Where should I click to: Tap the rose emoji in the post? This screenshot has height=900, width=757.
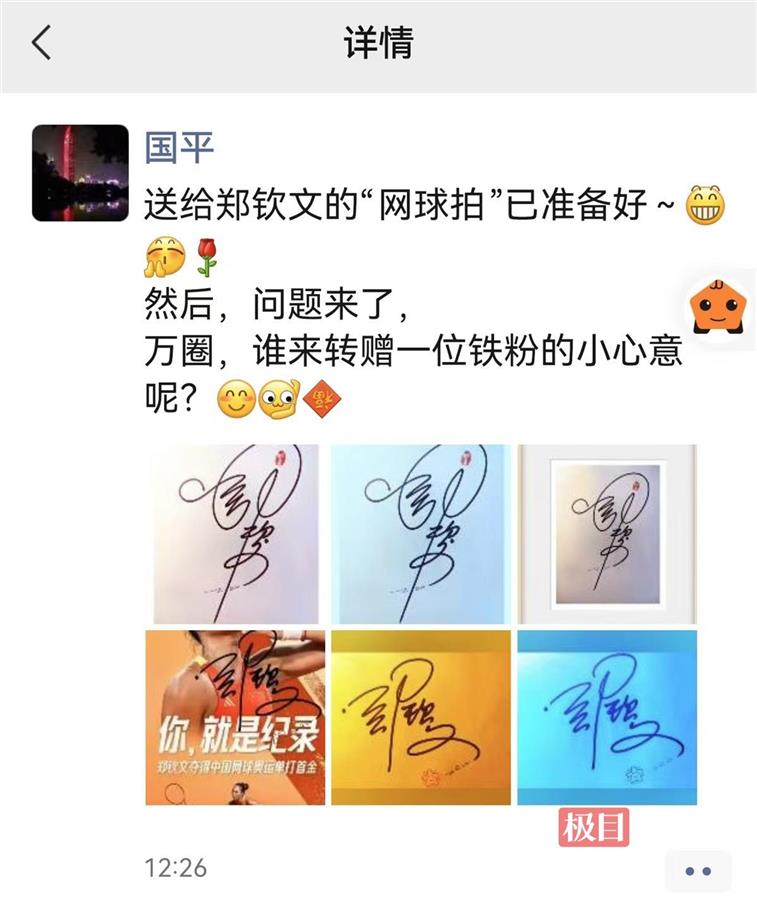[x=207, y=258]
